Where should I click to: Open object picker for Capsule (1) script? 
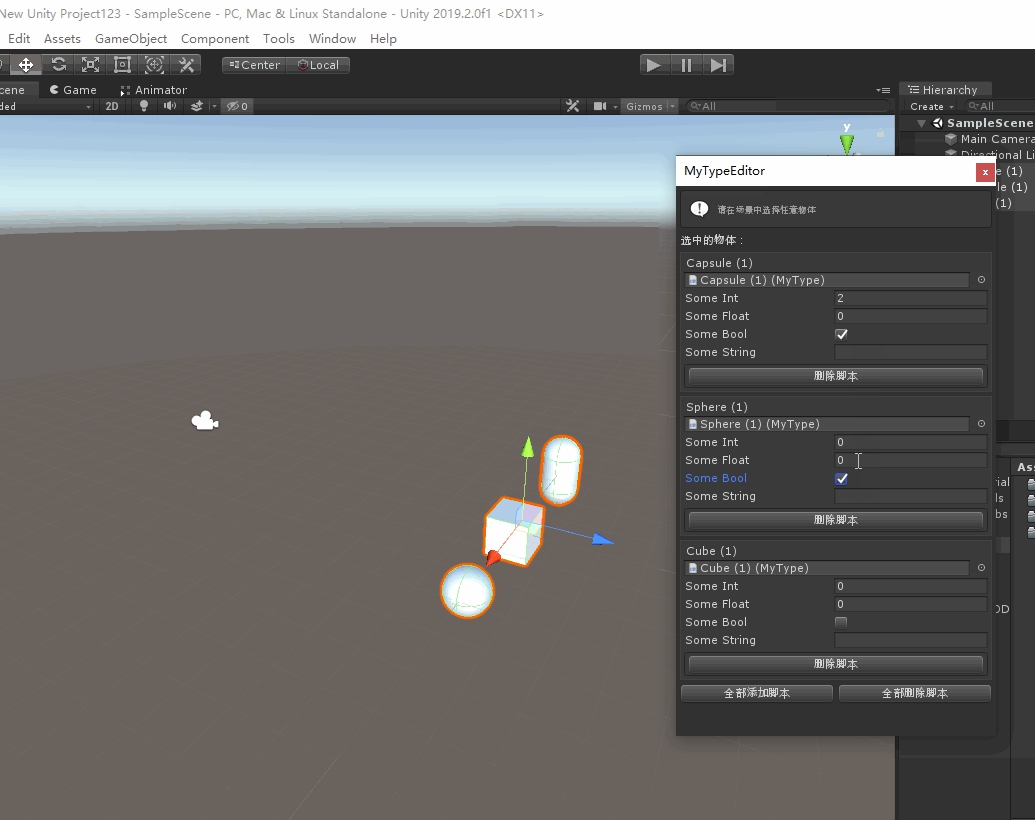click(x=981, y=280)
